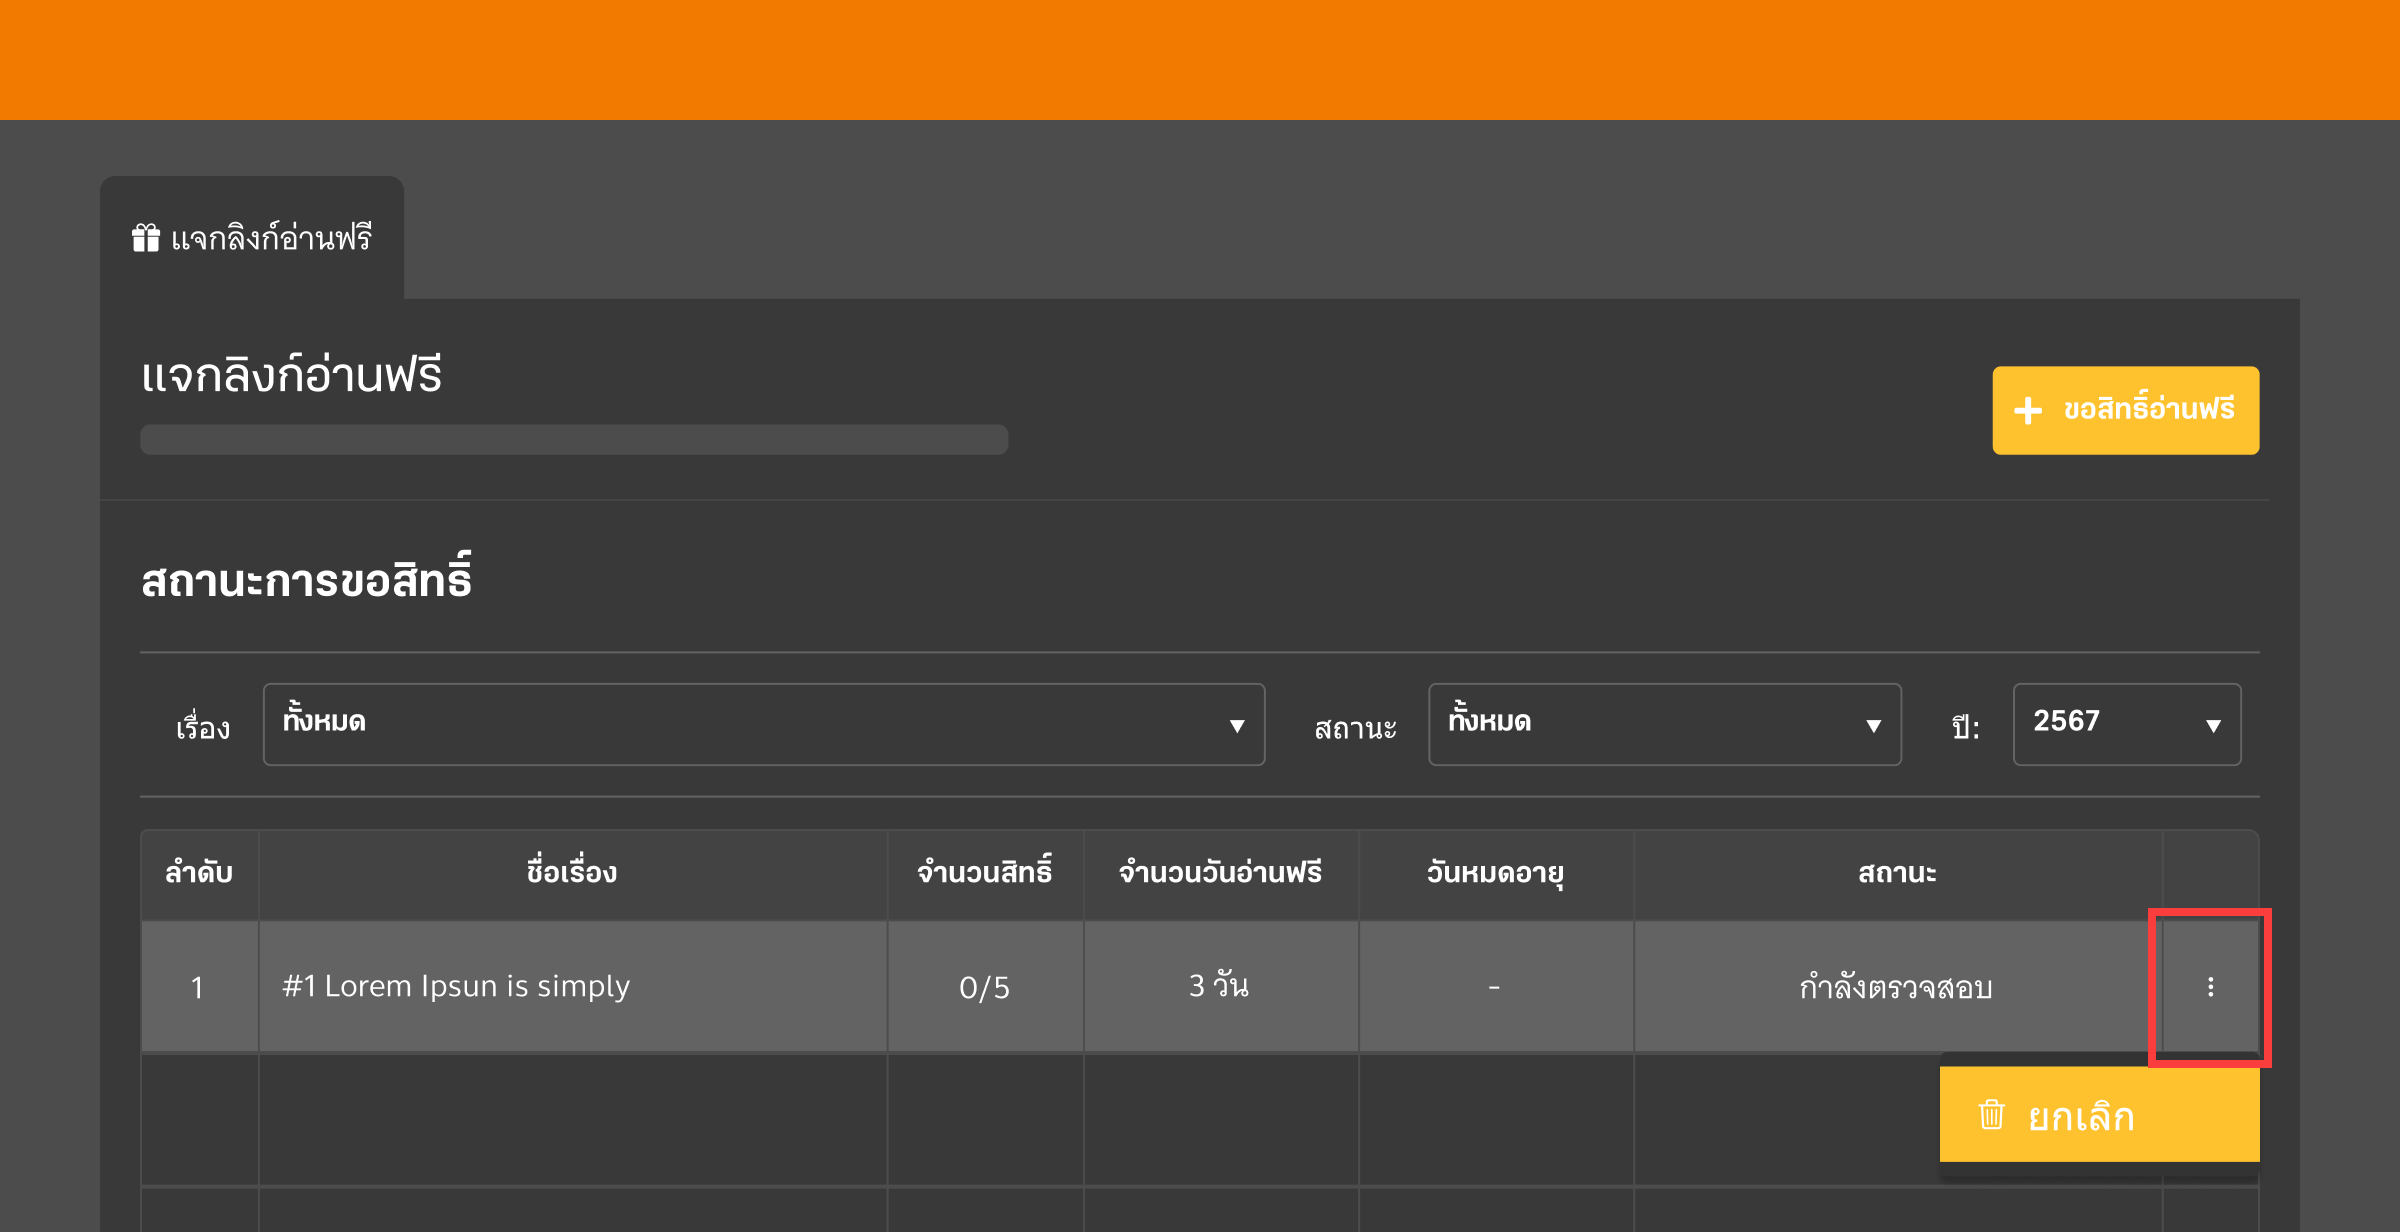Select ยกเลิก from the popup menu
Viewport: 2400px width, 1232px height.
point(2099,1114)
